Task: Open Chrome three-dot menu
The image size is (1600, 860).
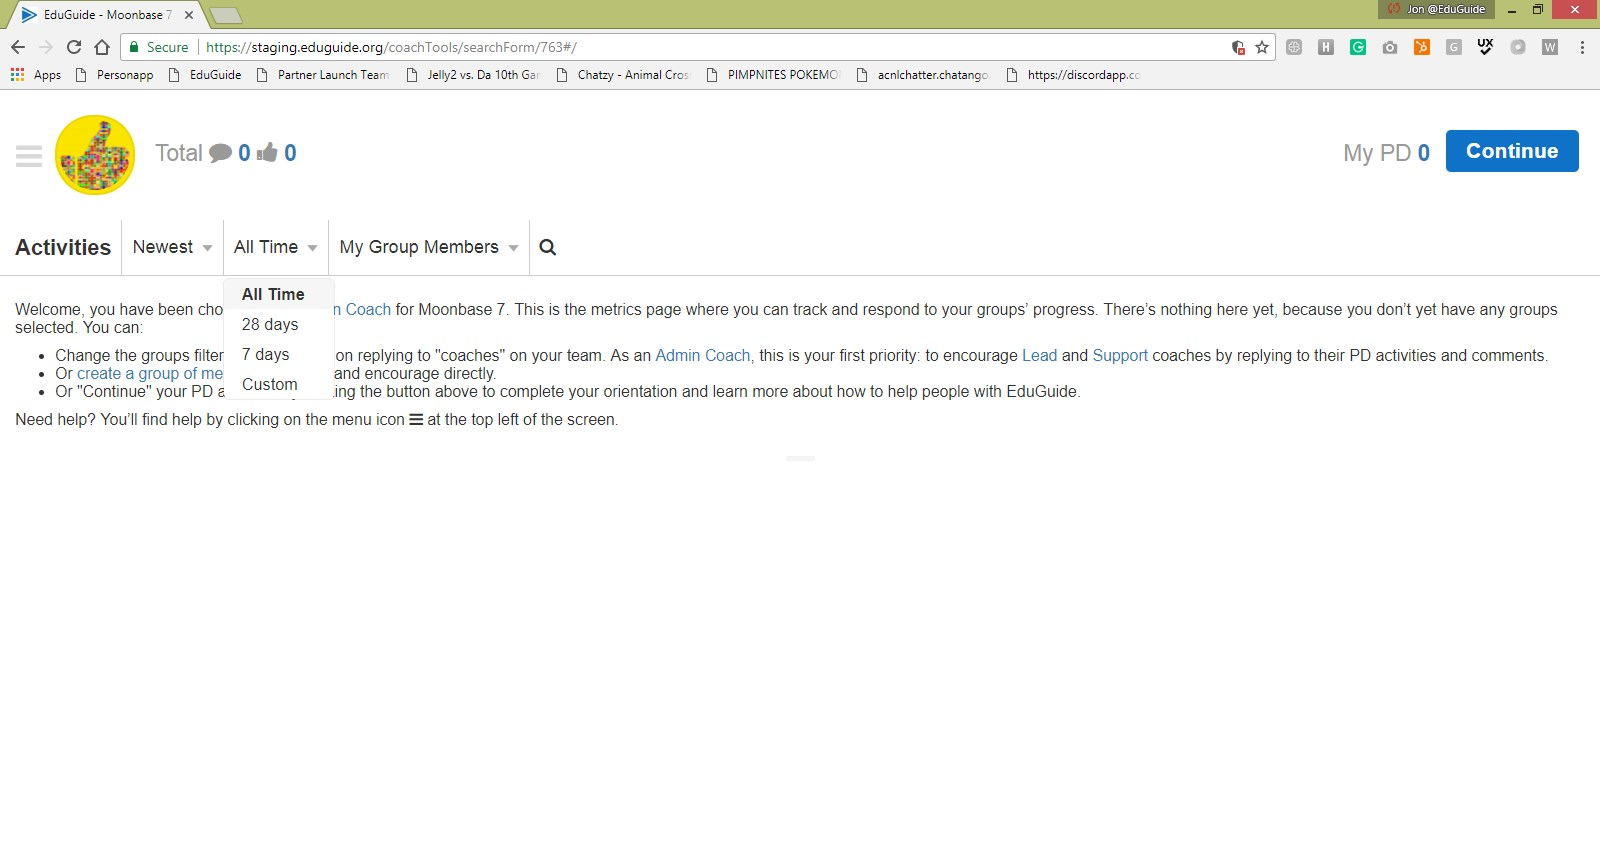Action: click(x=1582, y=47)
